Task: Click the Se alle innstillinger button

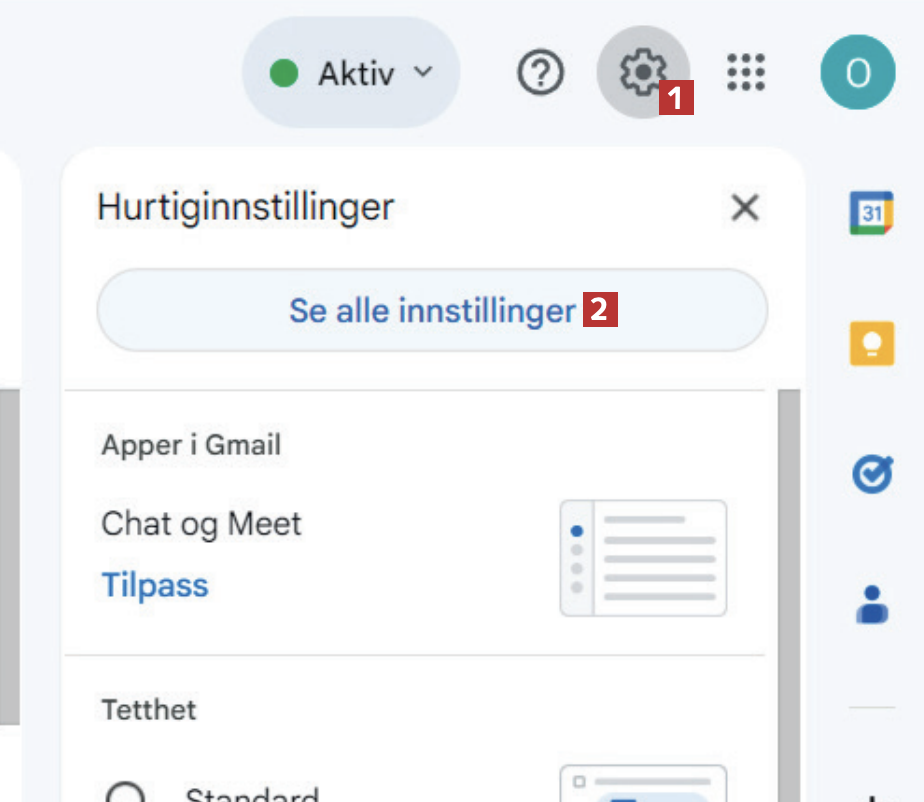Action: (x=432, y=311)
